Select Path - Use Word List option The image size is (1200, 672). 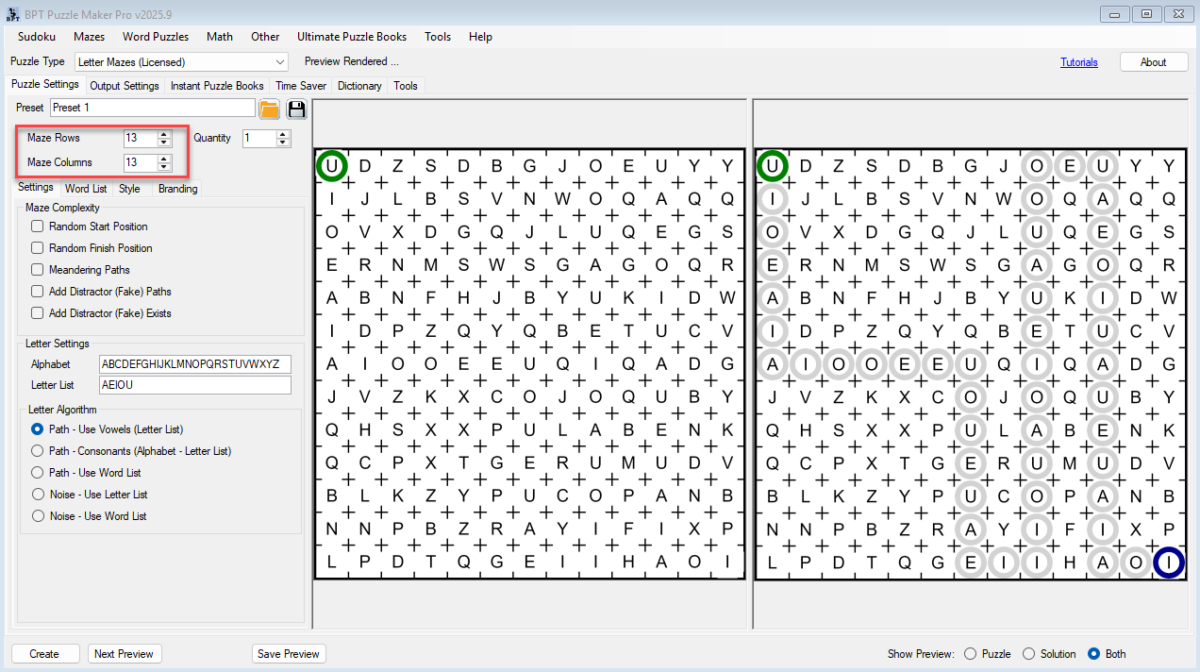[x=38, y=472]
